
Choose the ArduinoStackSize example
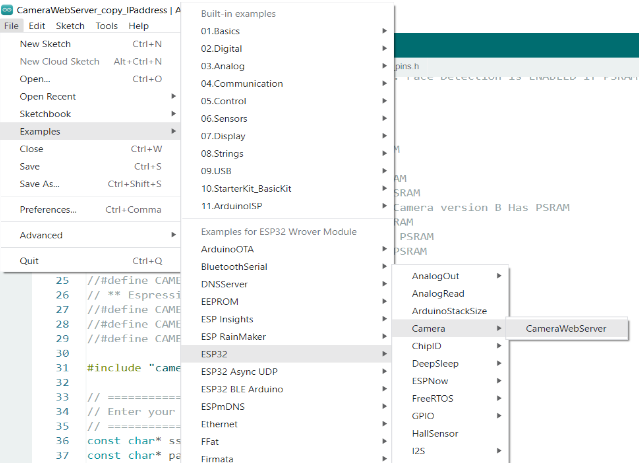coord(449,311)
